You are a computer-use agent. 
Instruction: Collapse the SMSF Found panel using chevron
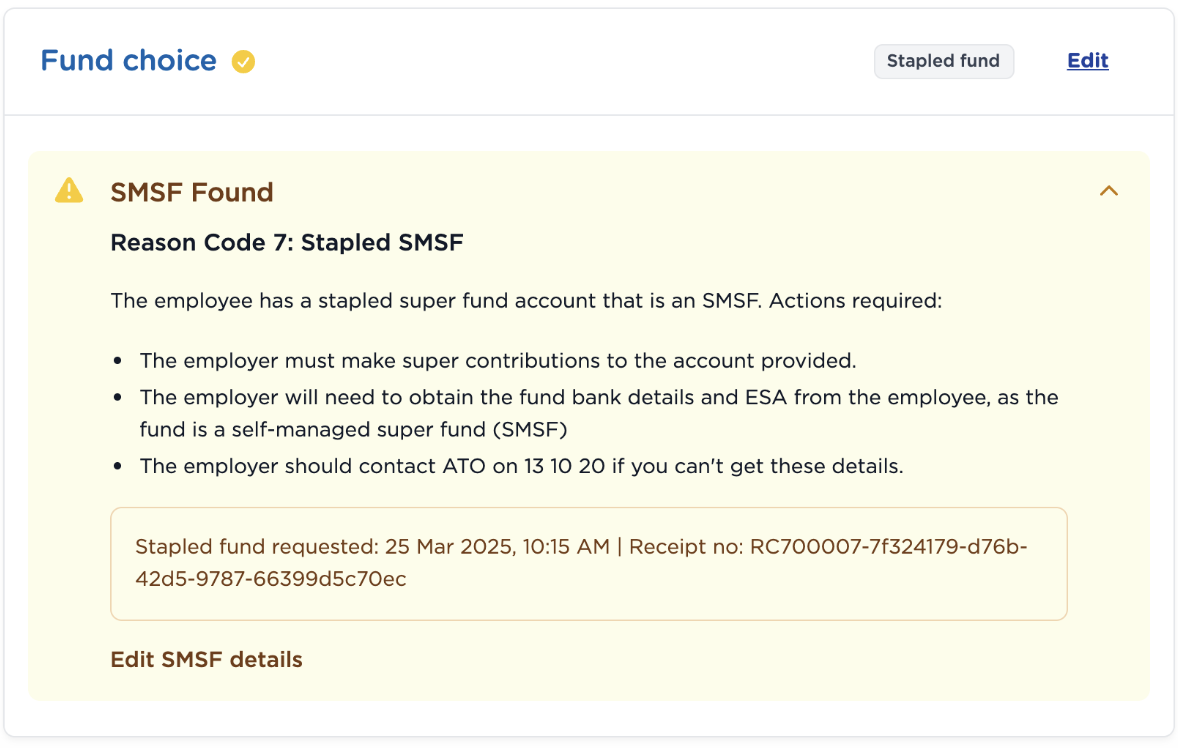(1108, 191)
